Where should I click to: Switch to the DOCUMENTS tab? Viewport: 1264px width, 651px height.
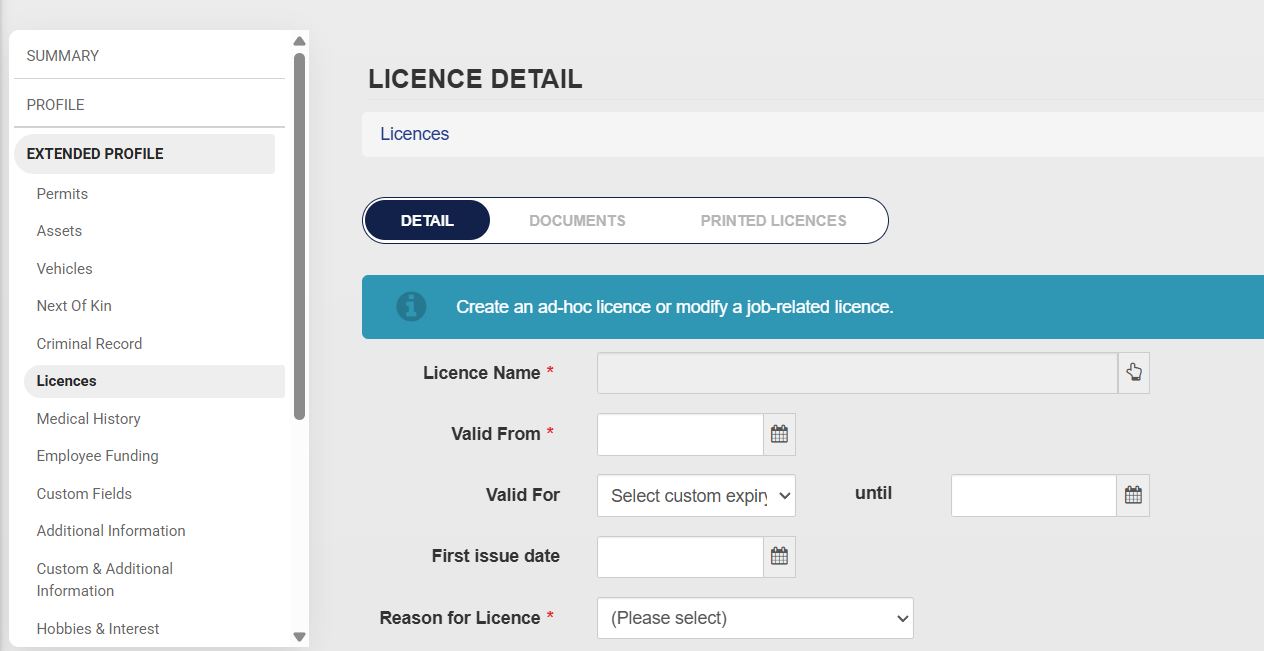577,220
